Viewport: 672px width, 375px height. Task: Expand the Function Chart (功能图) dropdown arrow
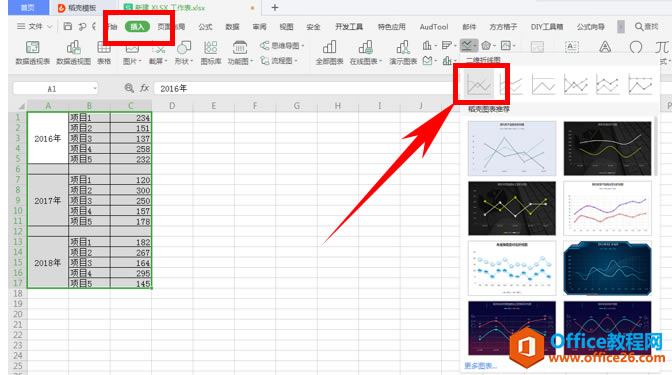pyautogui.click(x=251, y=61)
